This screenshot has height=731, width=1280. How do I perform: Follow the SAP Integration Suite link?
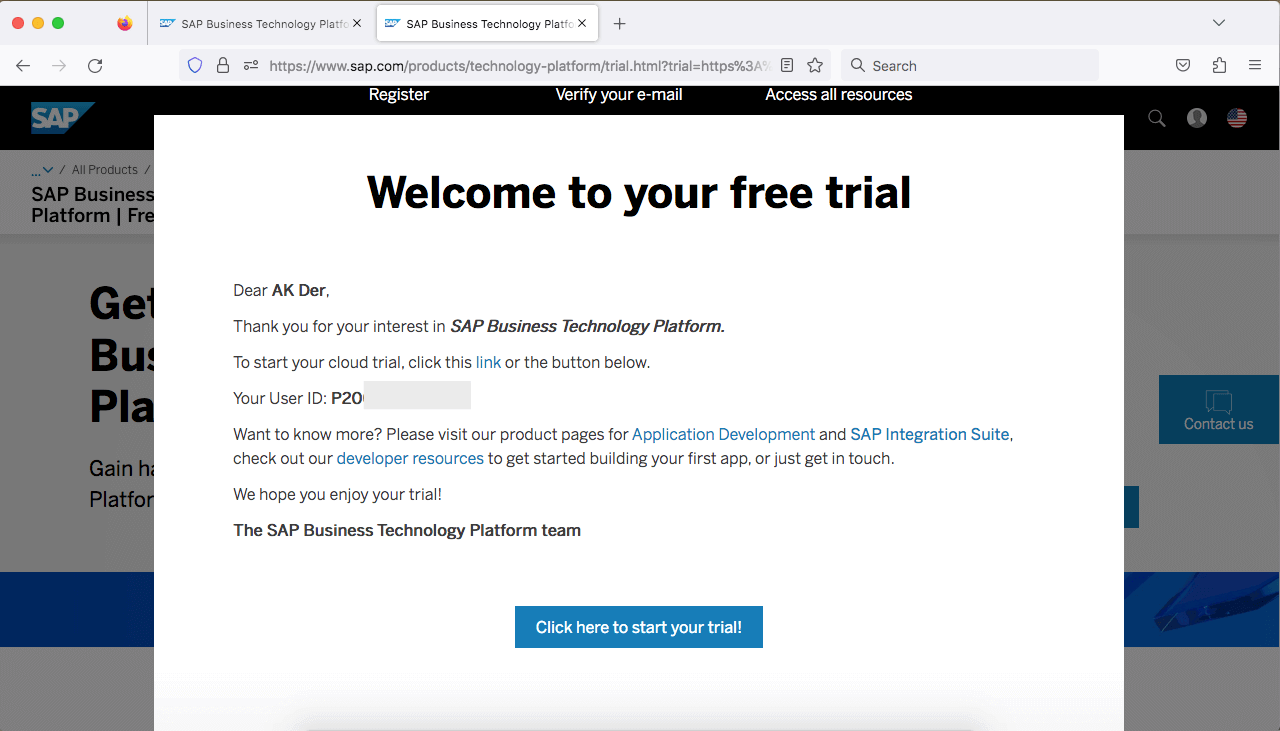tap(929, 435)
